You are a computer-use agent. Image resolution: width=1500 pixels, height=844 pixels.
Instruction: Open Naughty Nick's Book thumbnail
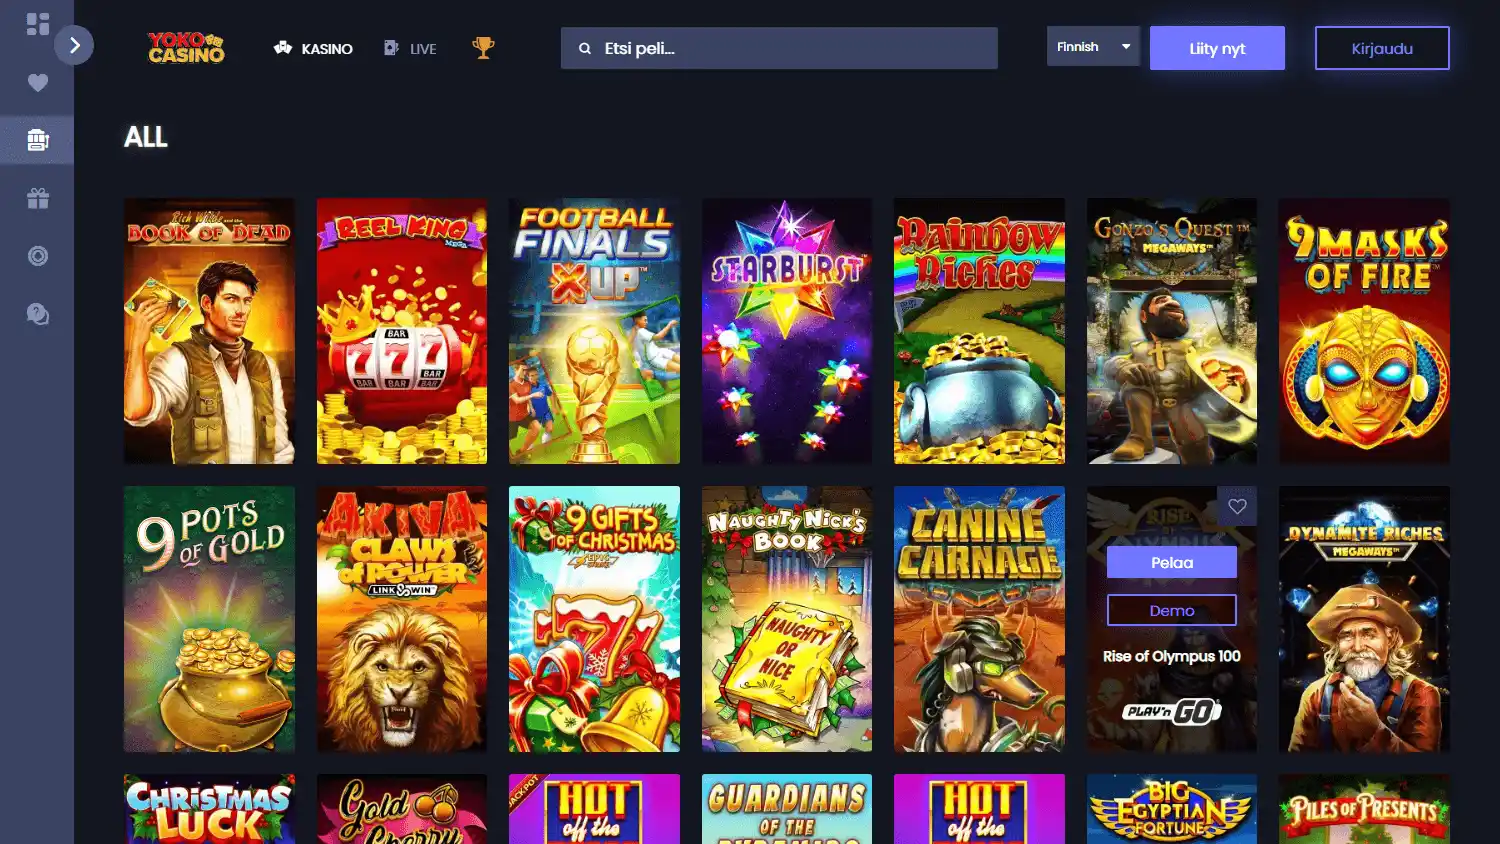click(x=787, y=619)
